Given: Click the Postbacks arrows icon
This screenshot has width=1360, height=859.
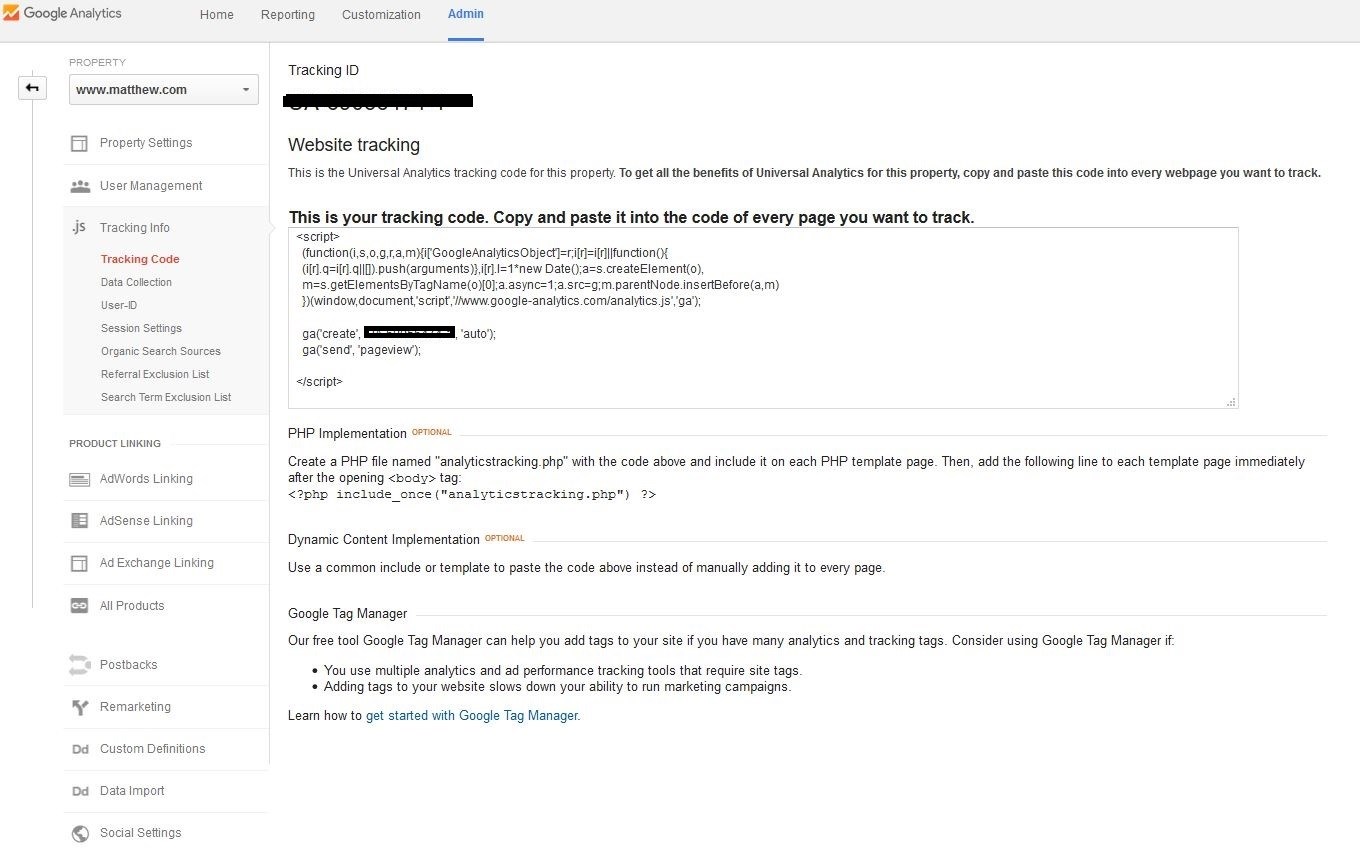Looking at the screenshot, I should tap(79, 665).
